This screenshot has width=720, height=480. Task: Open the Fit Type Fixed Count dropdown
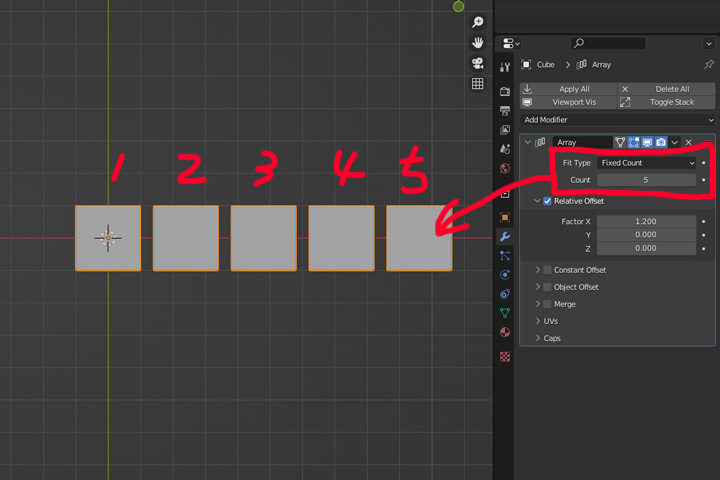point(646,163)
